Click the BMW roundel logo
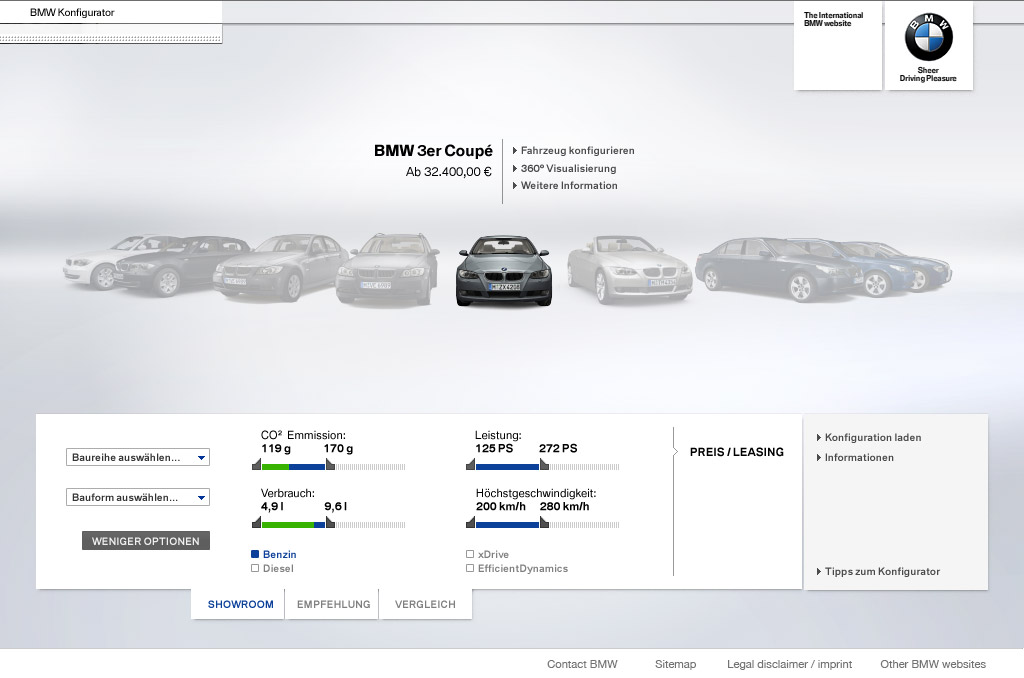 pyautogui.click(x=928, y=37)
